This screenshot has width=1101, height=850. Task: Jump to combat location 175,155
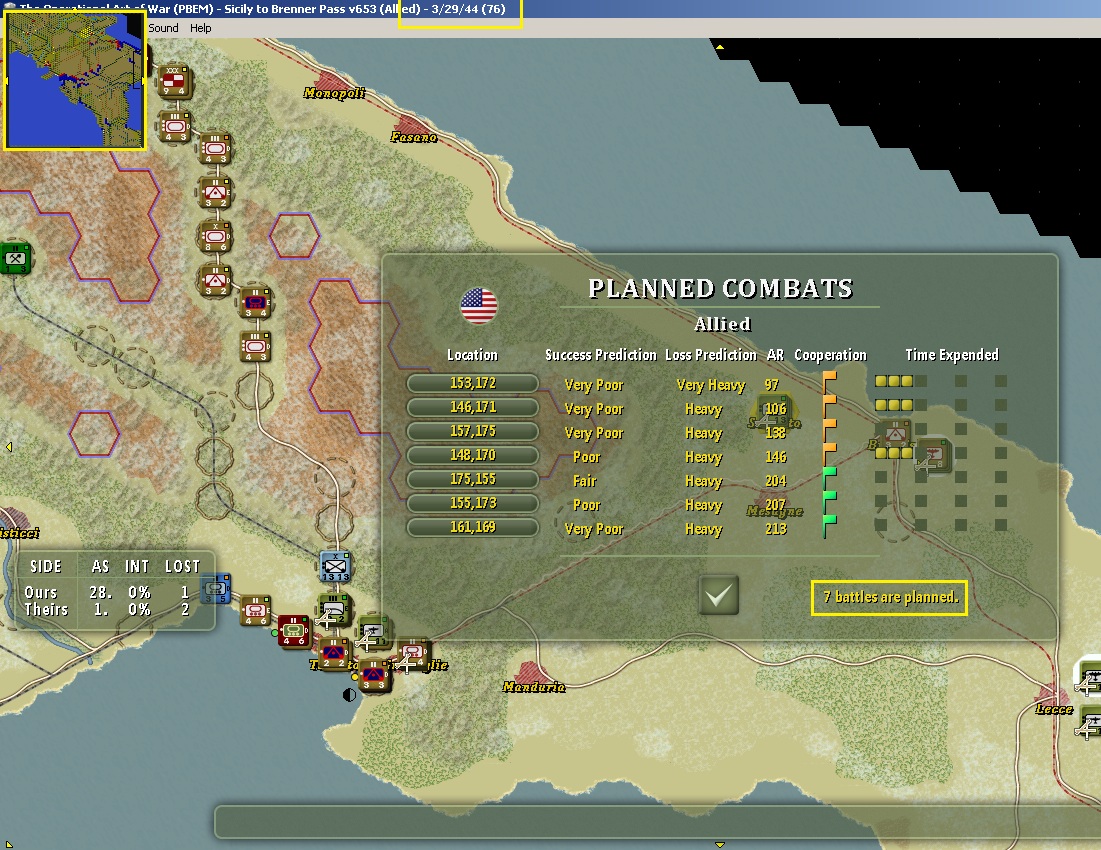pos(473,479)
